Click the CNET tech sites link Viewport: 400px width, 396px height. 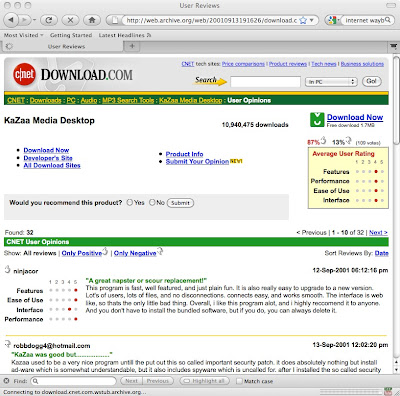pyautogui.click(x=188, y=64)
